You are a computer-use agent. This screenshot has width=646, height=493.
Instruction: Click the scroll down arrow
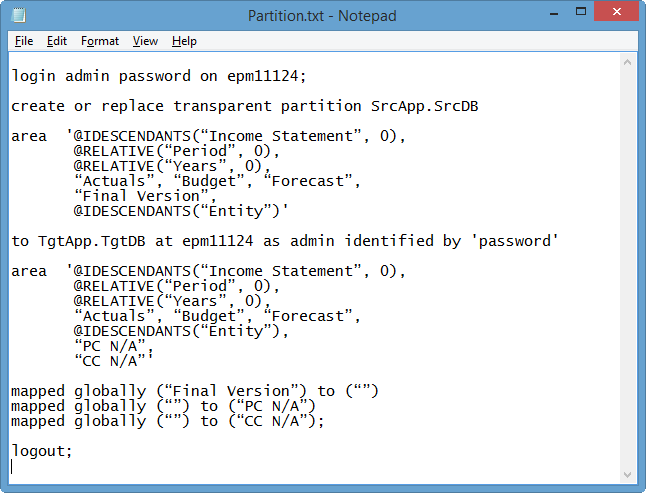627,475
